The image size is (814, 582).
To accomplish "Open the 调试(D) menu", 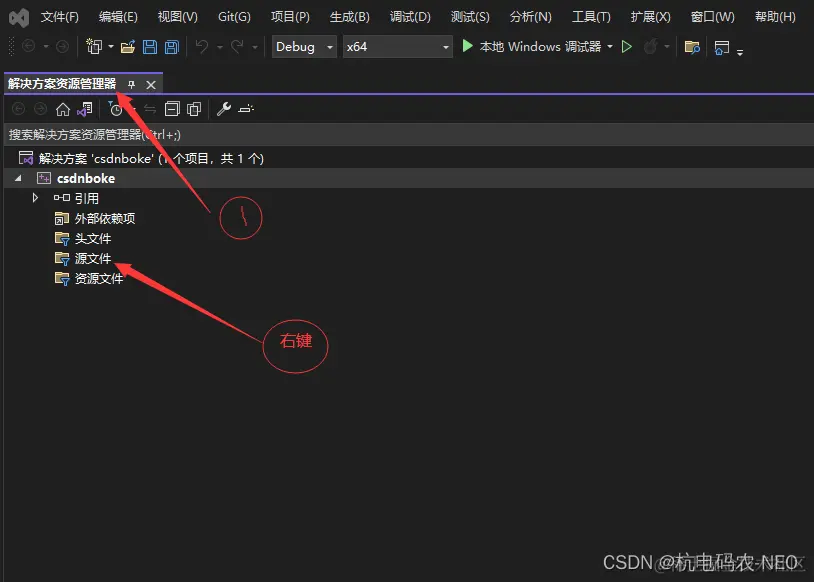I will point(410,17).
